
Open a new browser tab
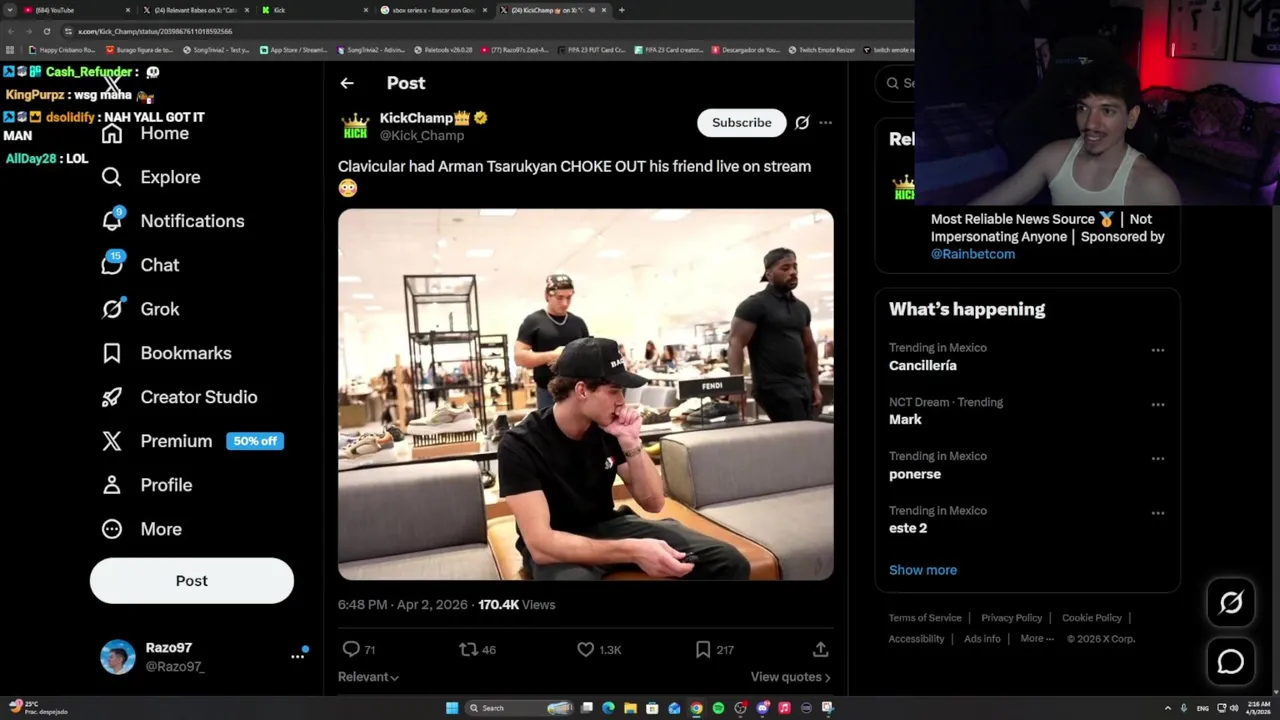622,10
